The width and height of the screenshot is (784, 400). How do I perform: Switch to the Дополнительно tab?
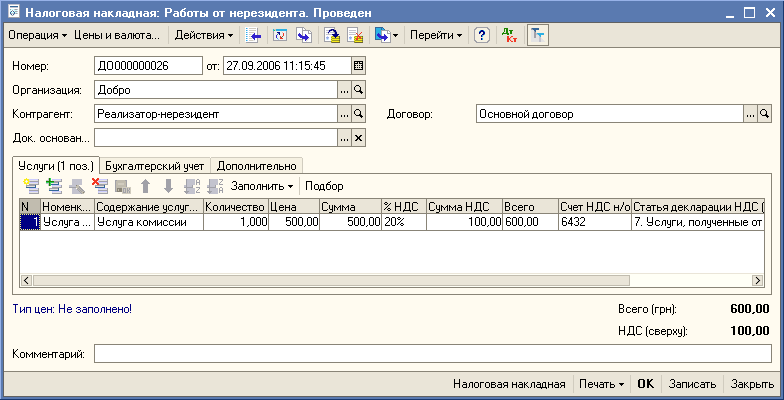(x=257, y=166)
